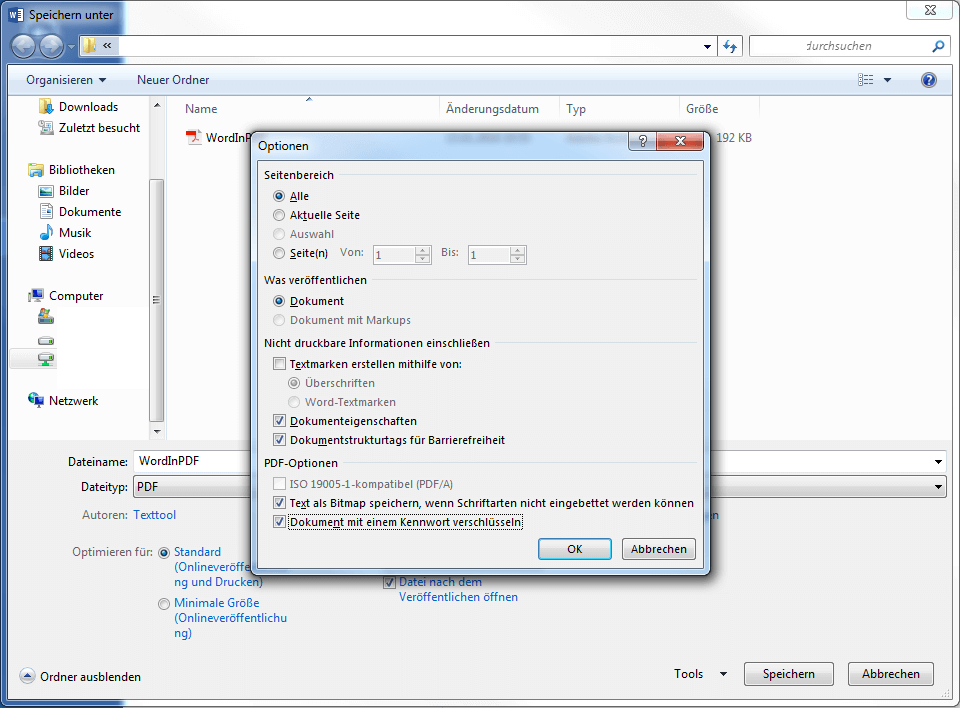The width and height of the screenshot is (960, 708).
Task: Click navigation pane scrollbar up arrow
Action: pyautogui.click(x=157, y=105)
